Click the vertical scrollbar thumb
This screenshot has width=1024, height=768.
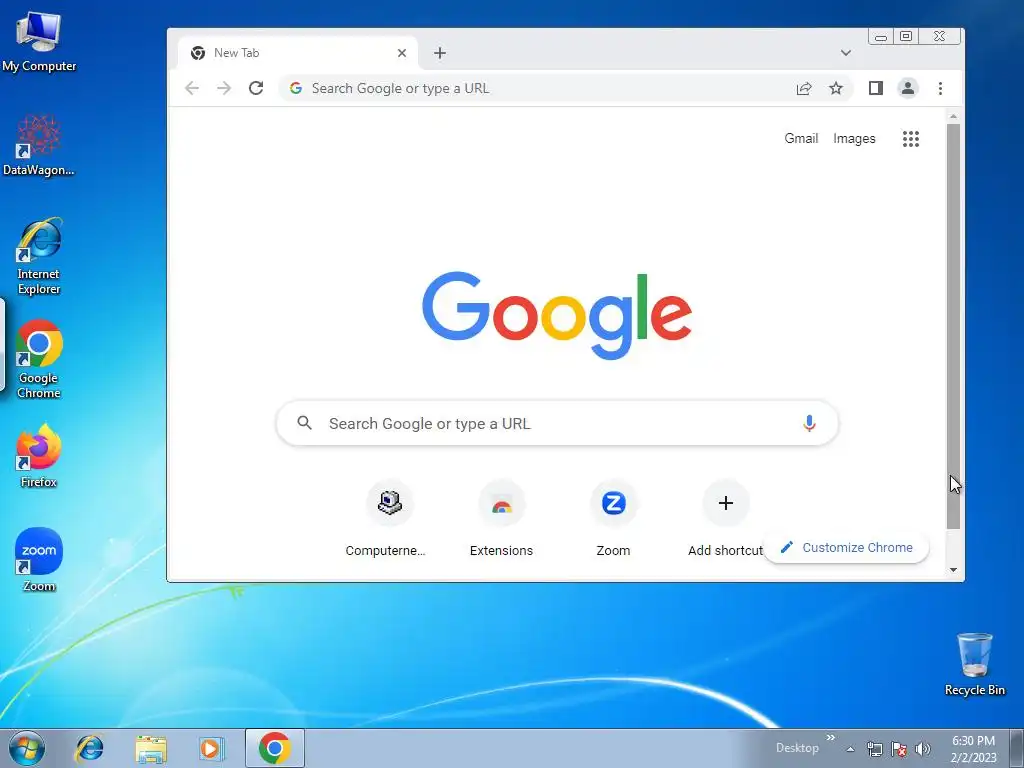tap(953, 326)
